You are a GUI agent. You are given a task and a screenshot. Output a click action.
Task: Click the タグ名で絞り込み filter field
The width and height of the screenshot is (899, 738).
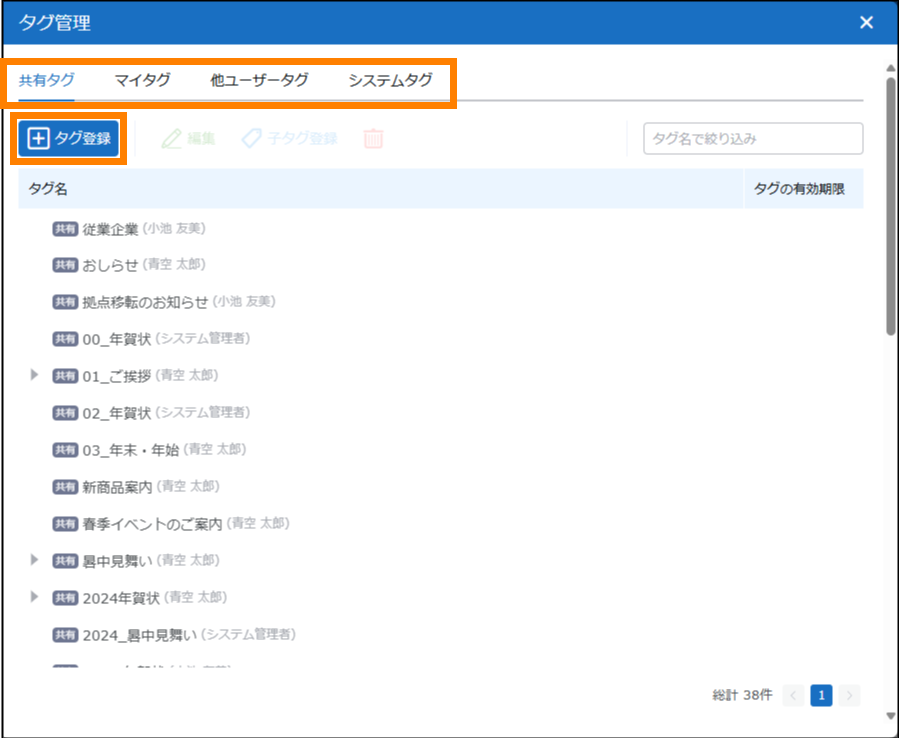[752, 139]
